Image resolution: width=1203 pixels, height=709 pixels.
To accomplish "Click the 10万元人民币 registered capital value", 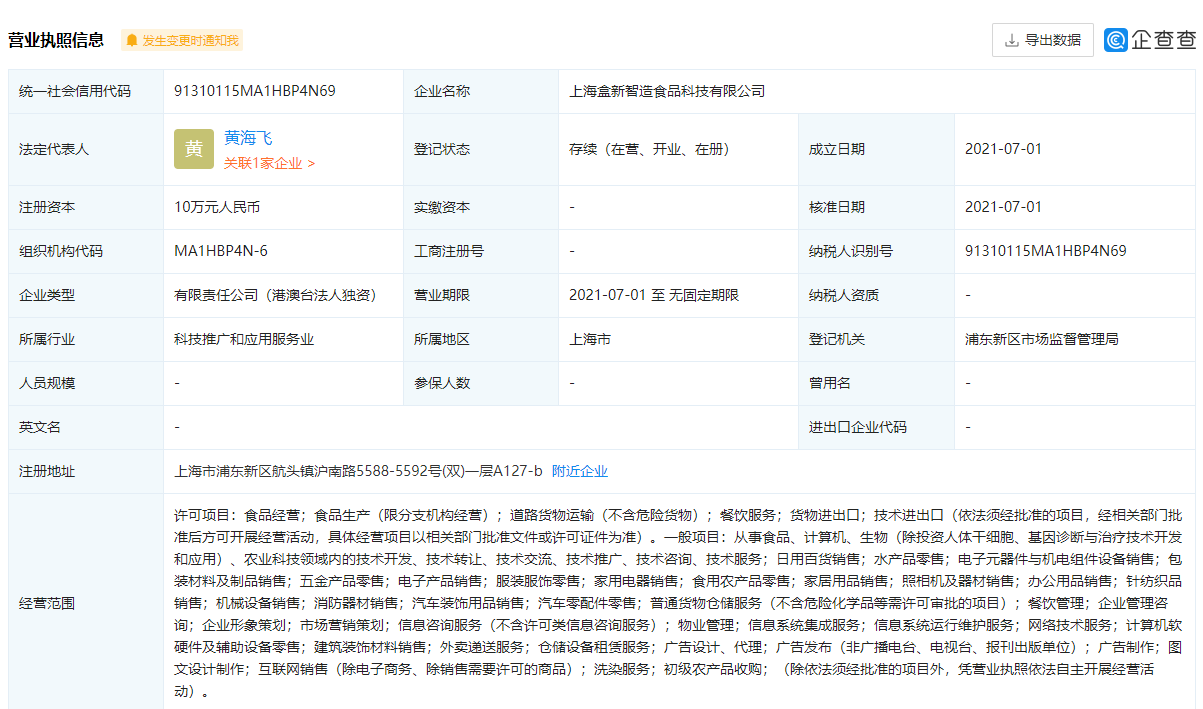I will 217,207.
